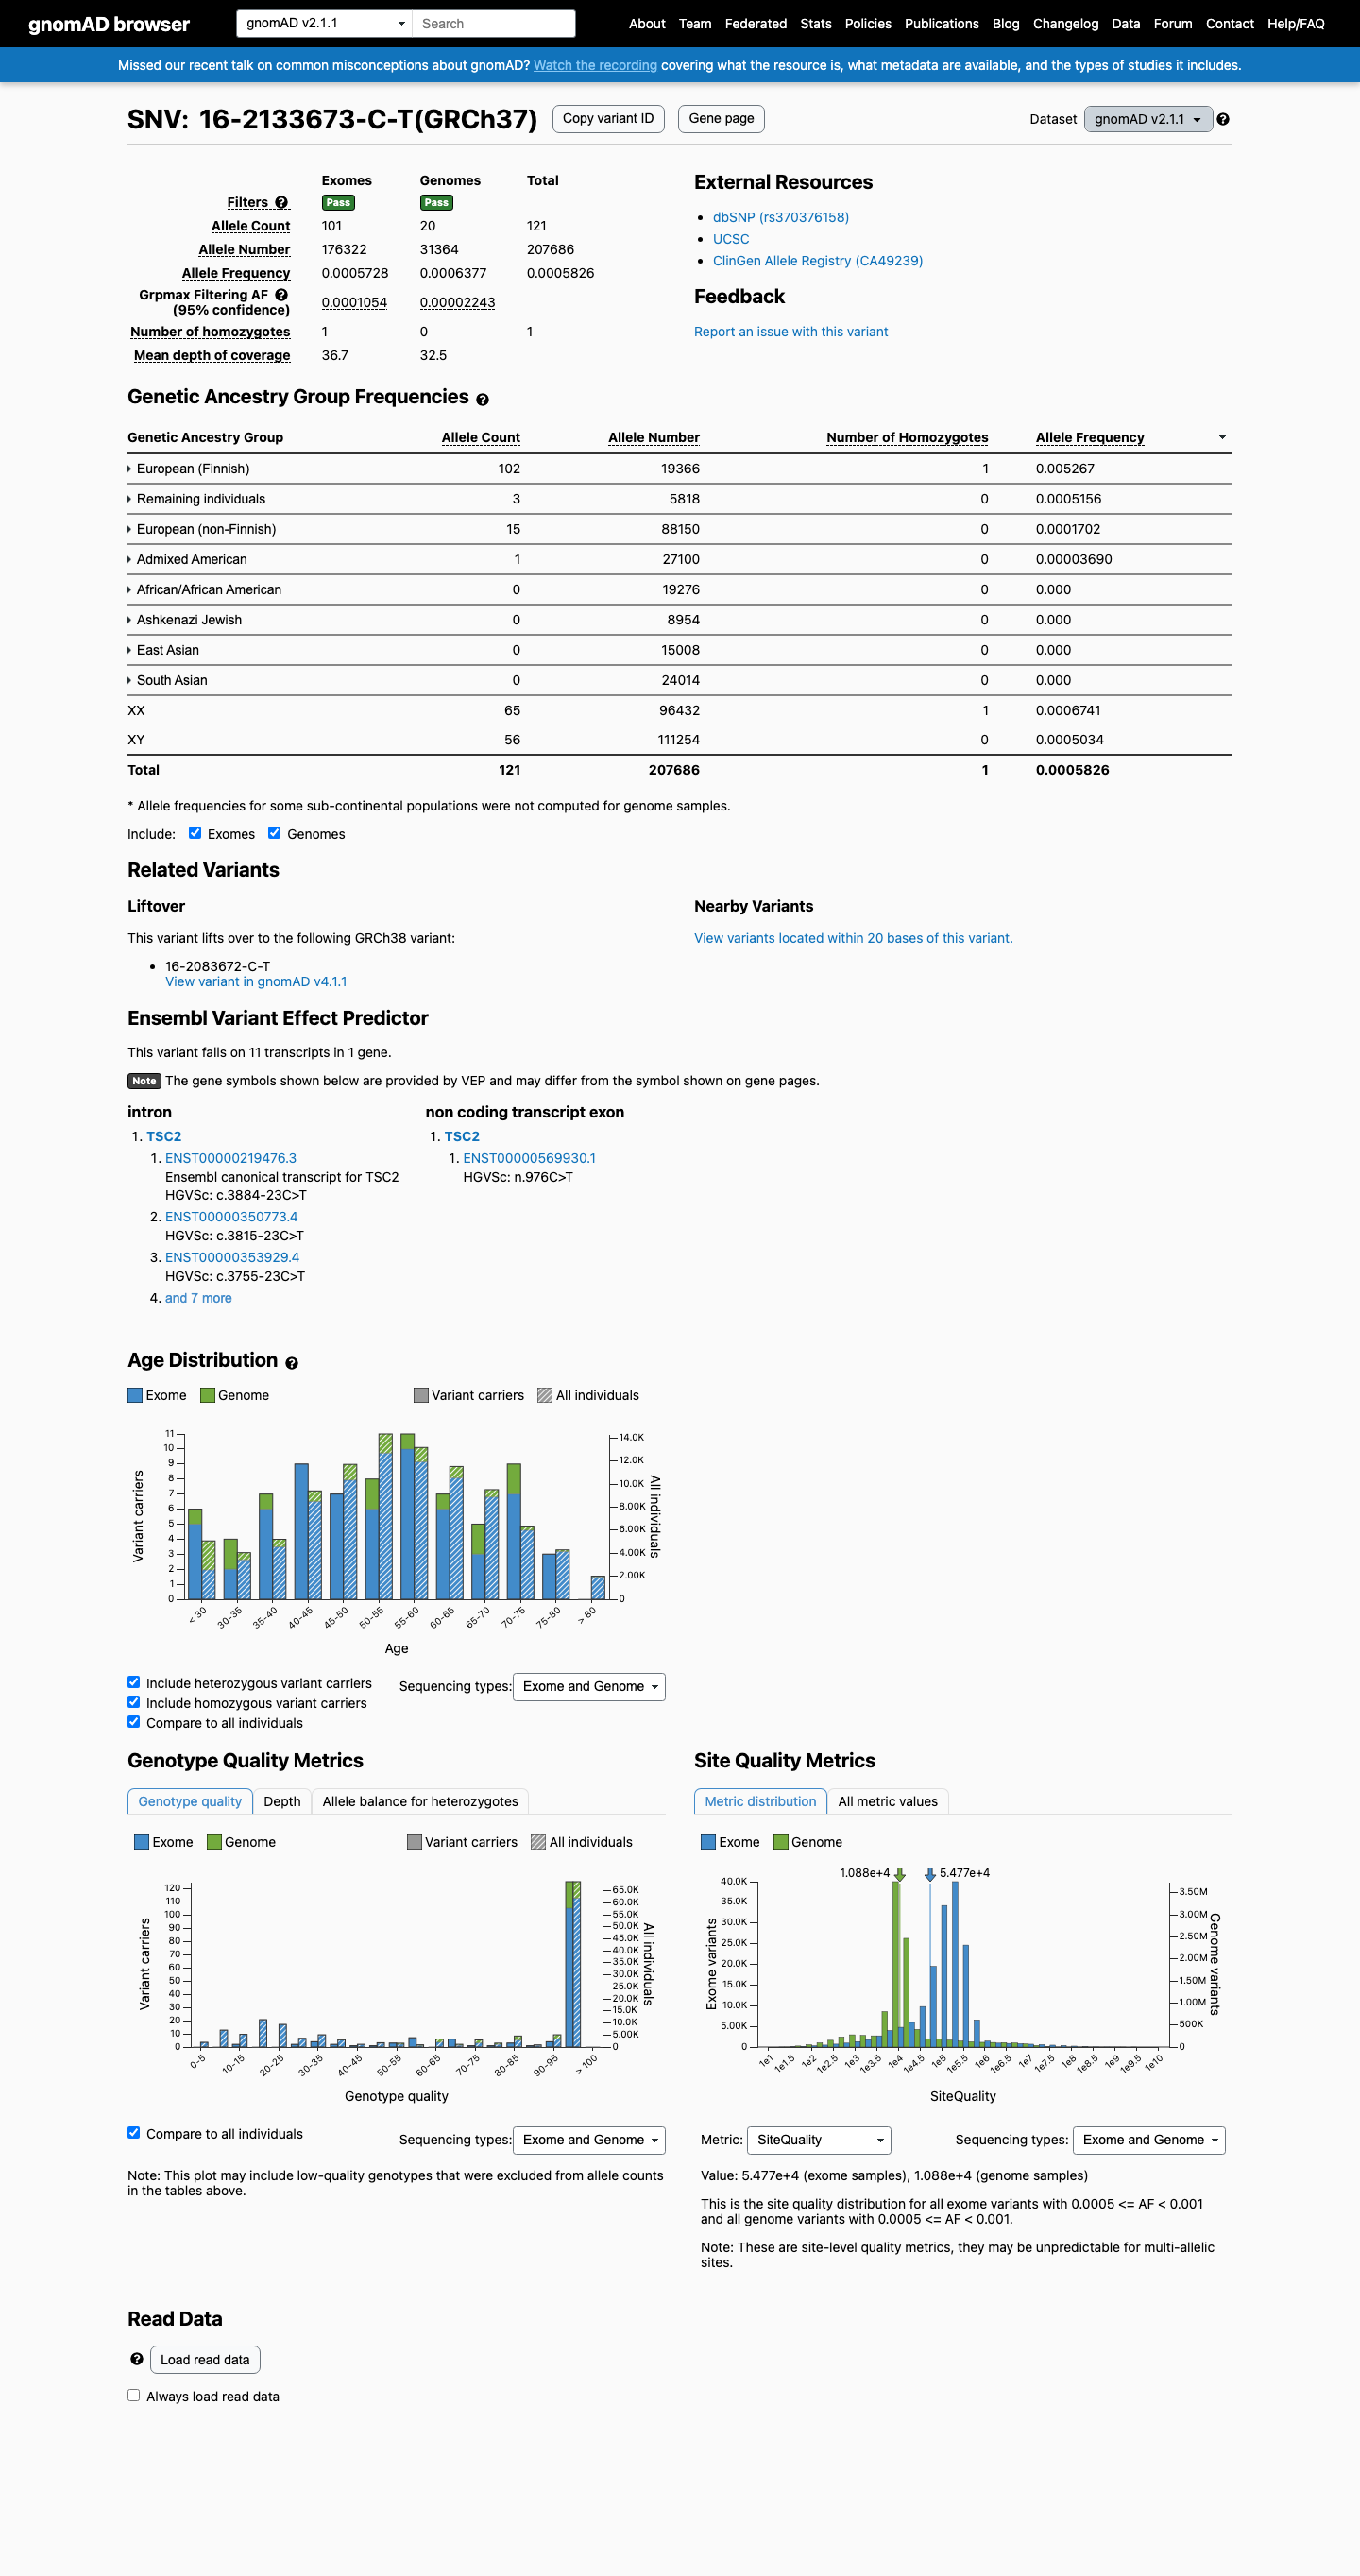Toggle Compare to all individuals under Genotype quality
This screenshot has width=1360, height=2576.
click(134, 2133)
